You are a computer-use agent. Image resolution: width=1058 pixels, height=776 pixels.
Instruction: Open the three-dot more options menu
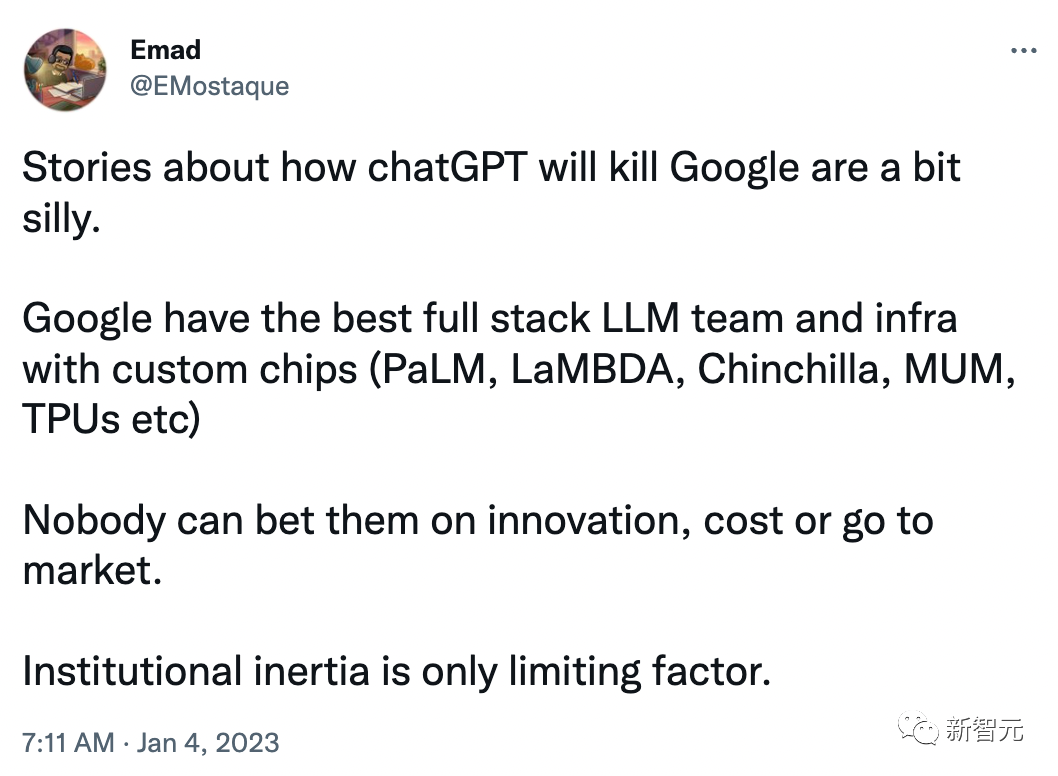click(x=1022, y=51)
